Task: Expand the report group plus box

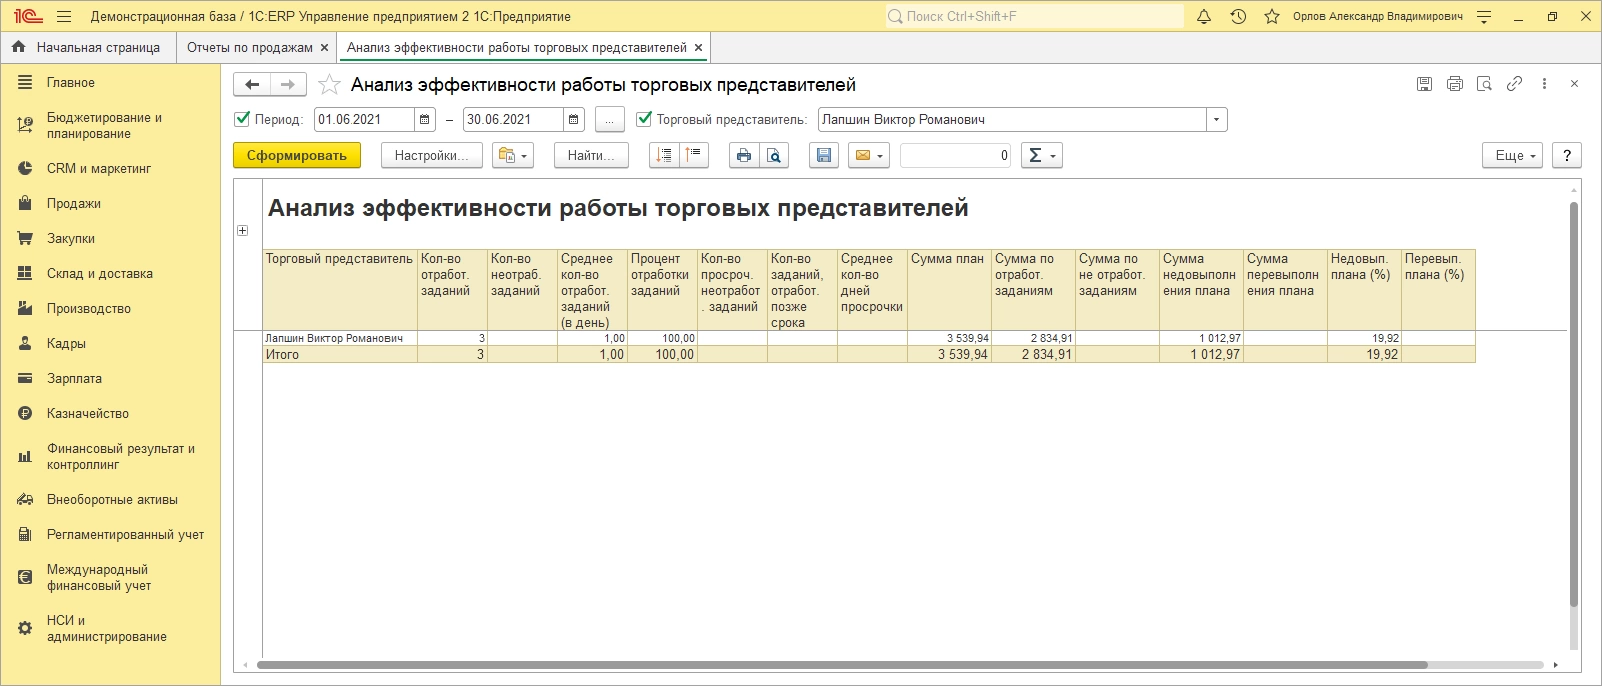Action: (242, 231)
